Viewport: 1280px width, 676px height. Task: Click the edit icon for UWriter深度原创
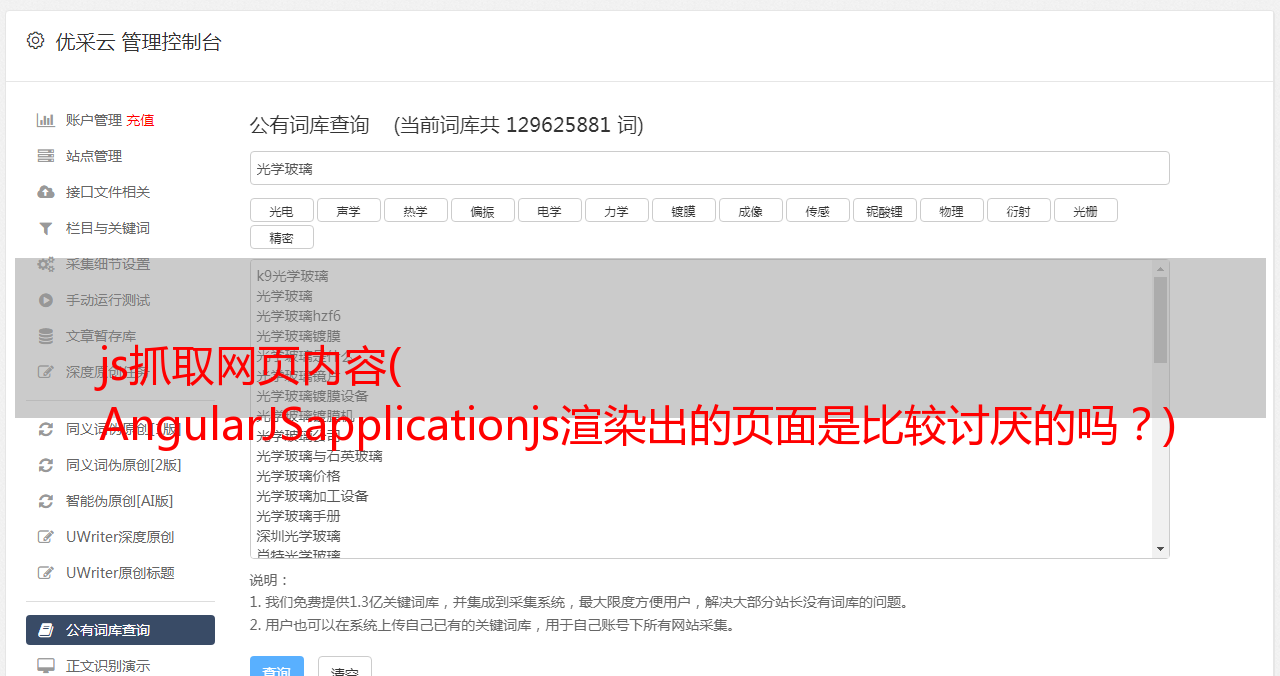(46, 537)
